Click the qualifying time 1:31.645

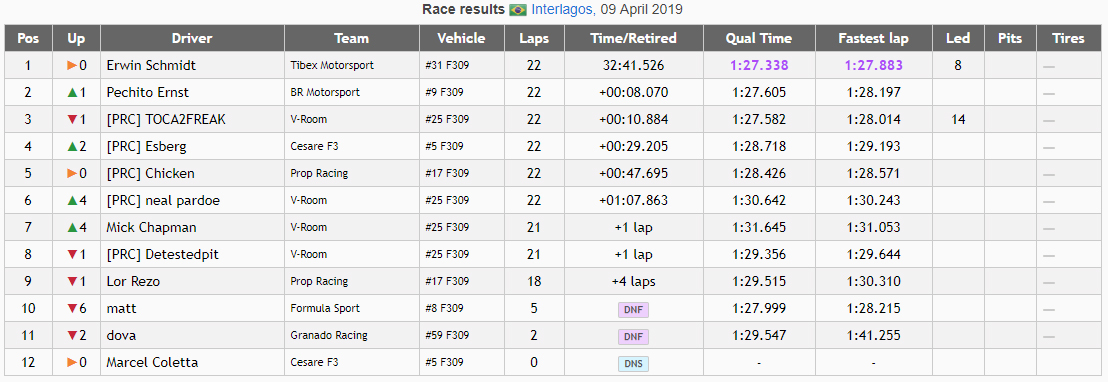click(x=759, y=227)
